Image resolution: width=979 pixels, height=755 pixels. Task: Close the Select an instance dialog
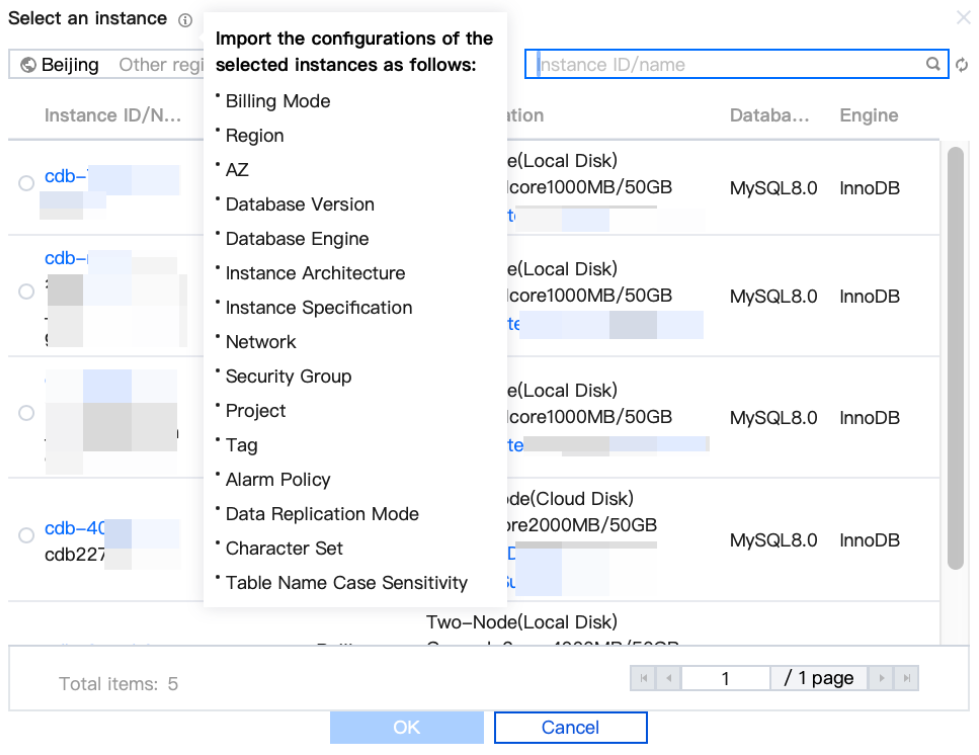962,18
